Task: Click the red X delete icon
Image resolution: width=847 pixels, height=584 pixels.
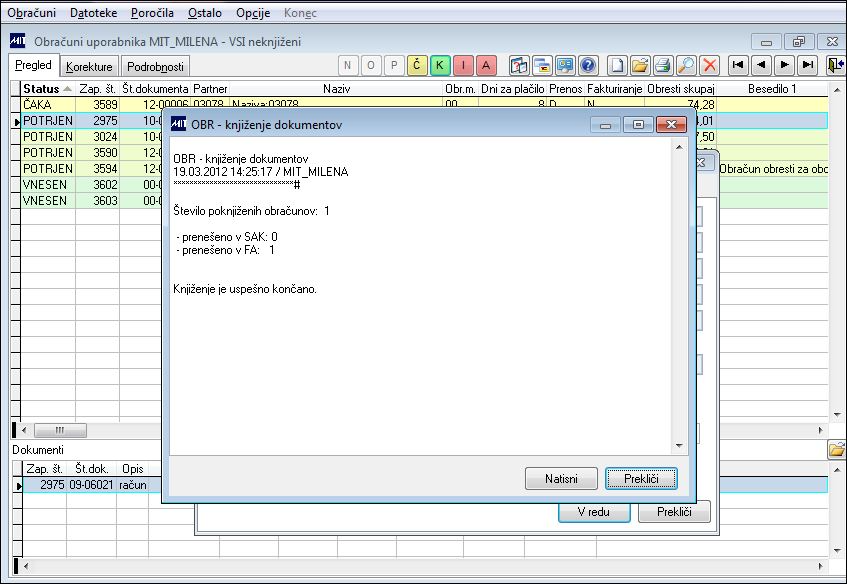Action: click(709, 65)
